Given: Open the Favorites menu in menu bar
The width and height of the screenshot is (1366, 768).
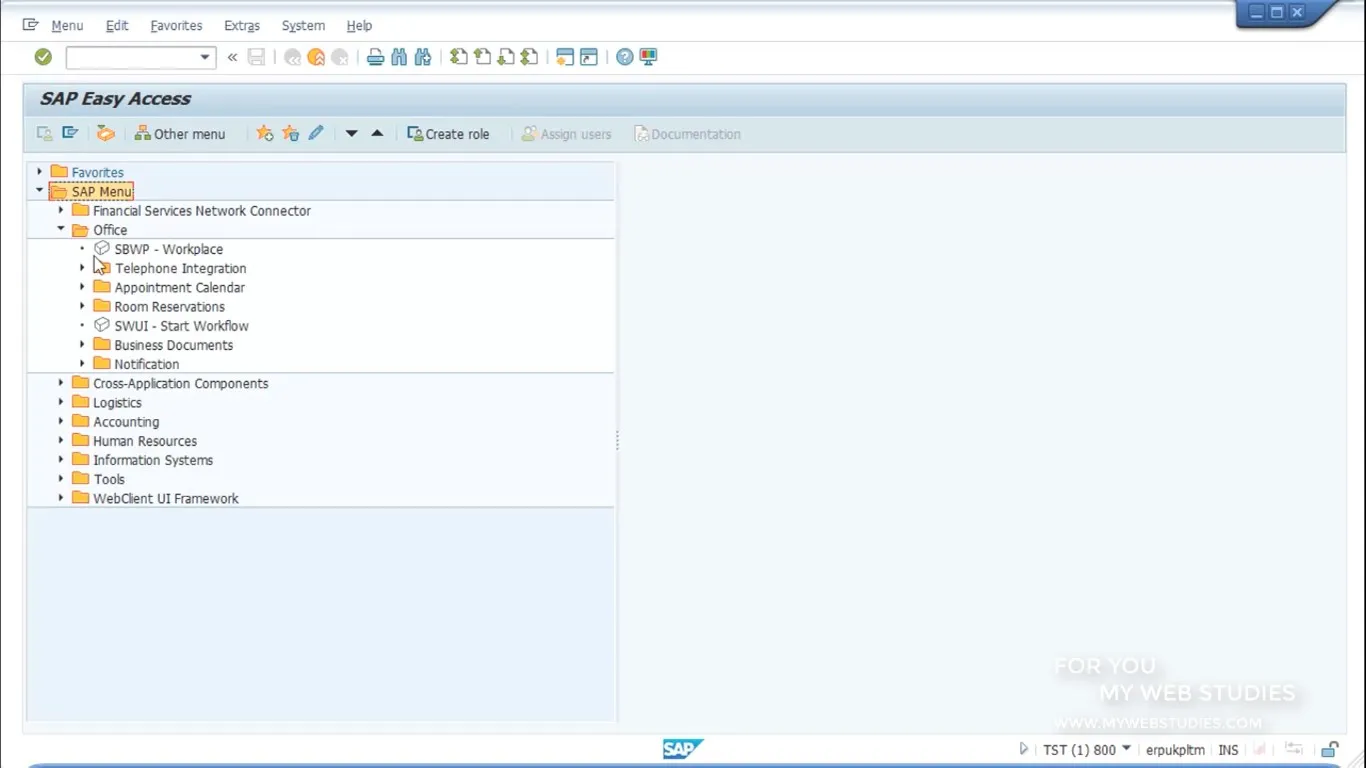Looking at the screenshot, I should [x=176, y=25].
